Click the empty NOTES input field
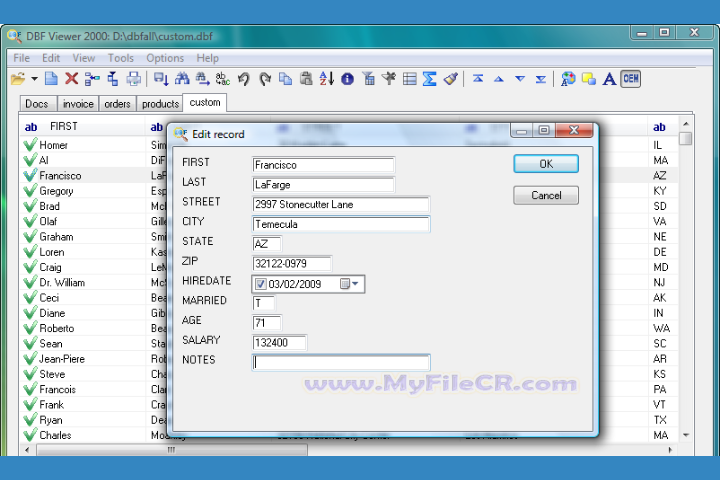 point(341,362)
